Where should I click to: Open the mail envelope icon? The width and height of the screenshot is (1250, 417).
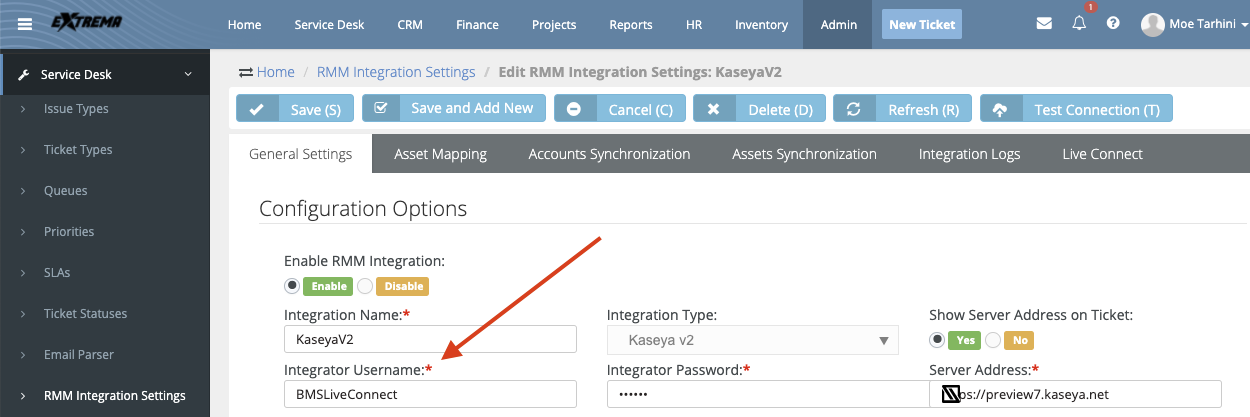click(1044, 24)
